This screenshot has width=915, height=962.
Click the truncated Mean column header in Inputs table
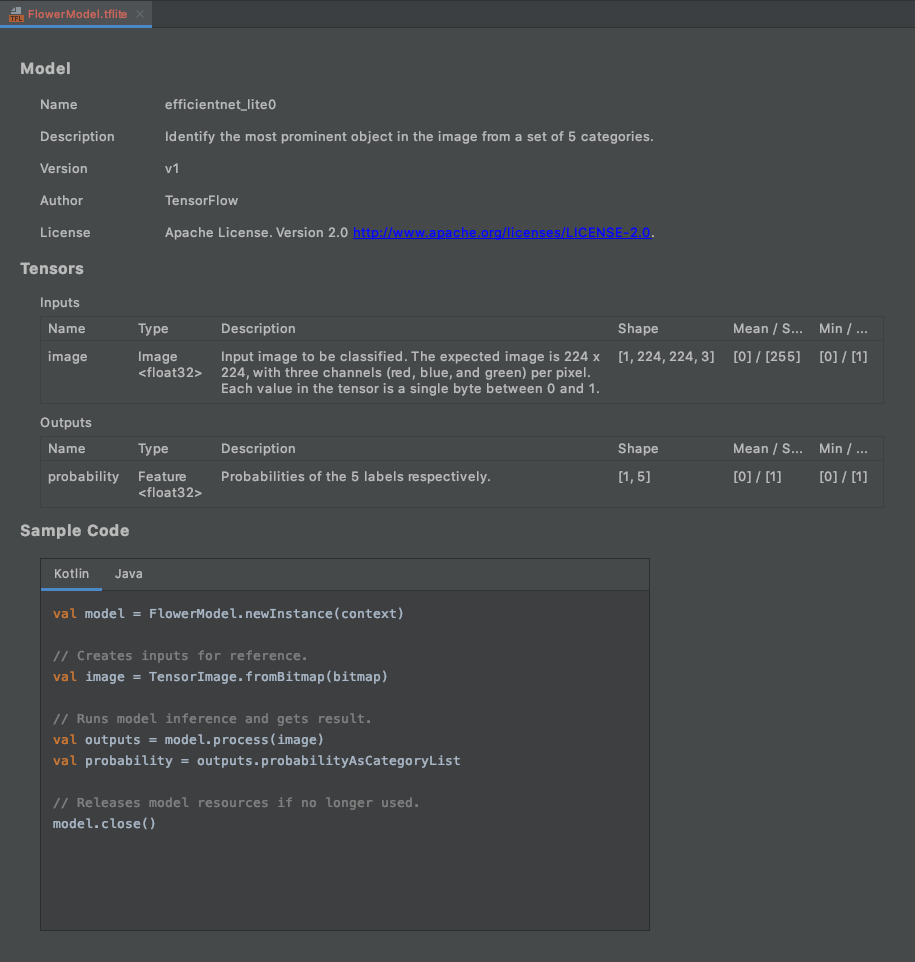coord(767,329)
